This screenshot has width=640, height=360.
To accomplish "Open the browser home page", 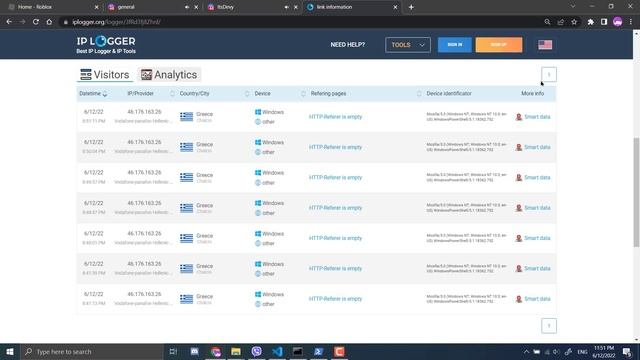I will click(x=49, y=22).
